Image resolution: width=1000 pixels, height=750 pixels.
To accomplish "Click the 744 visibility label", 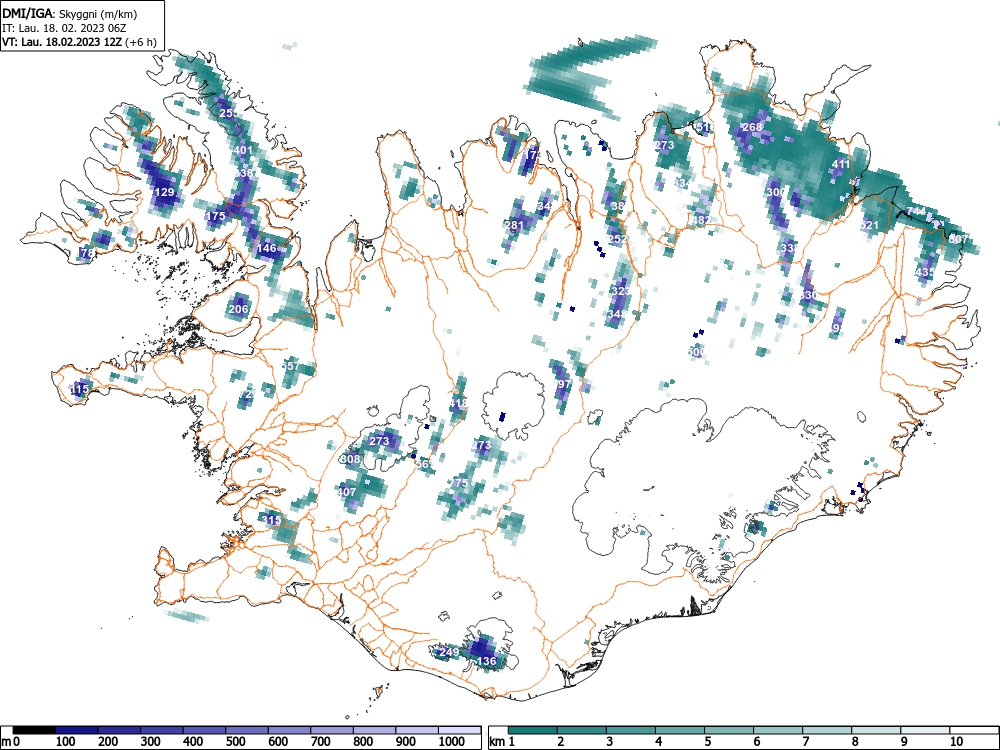I will tap(916, 211).
